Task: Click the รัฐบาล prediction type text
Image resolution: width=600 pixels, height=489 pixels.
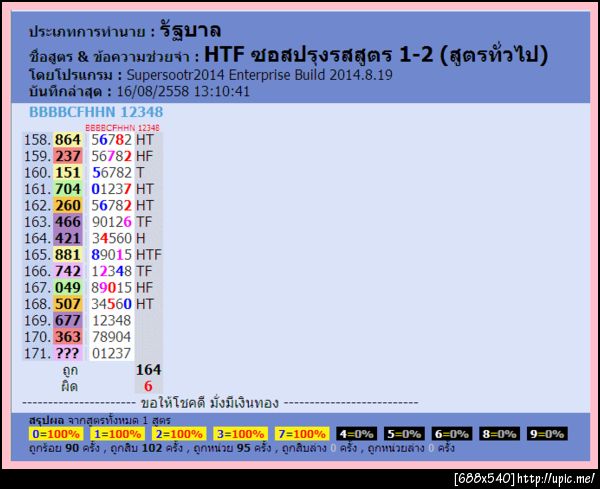Action: [190, 31]
